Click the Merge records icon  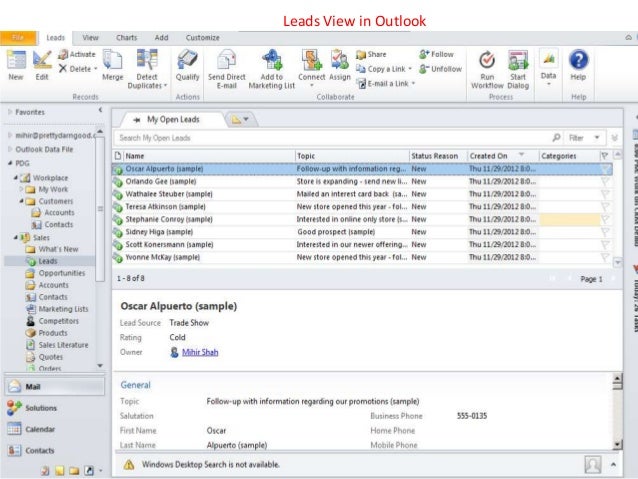click(x=112, y=60)
